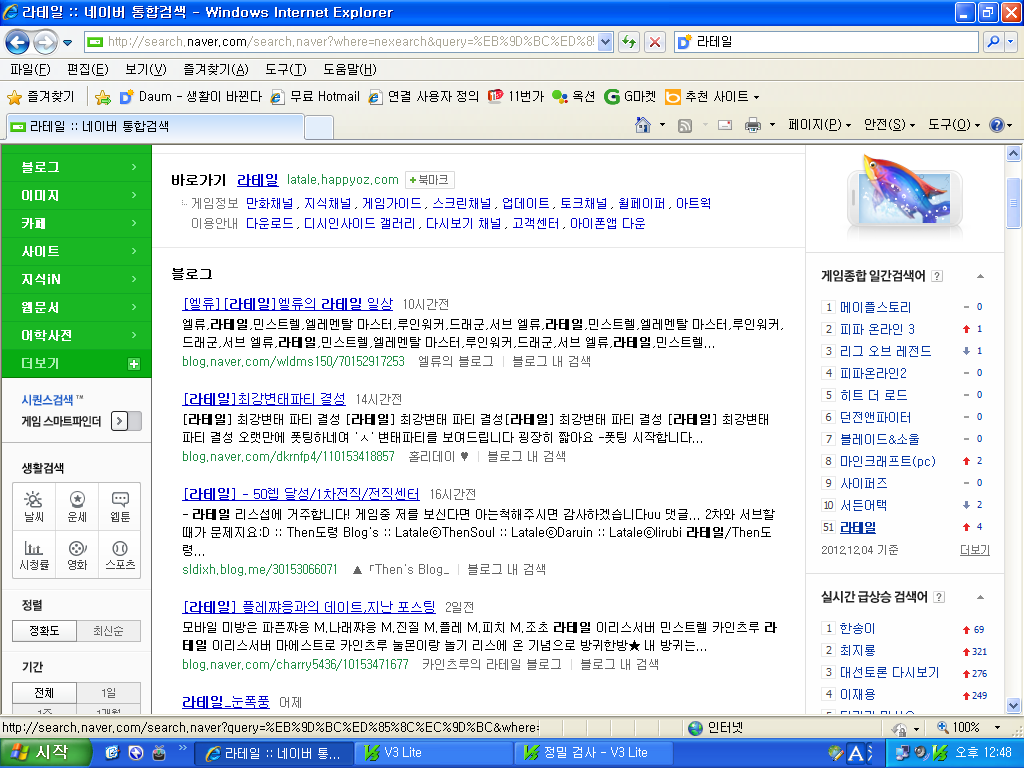Open 웹툰 webtoon search icon
Screen dimensions: 1024x768
(120, 506)
